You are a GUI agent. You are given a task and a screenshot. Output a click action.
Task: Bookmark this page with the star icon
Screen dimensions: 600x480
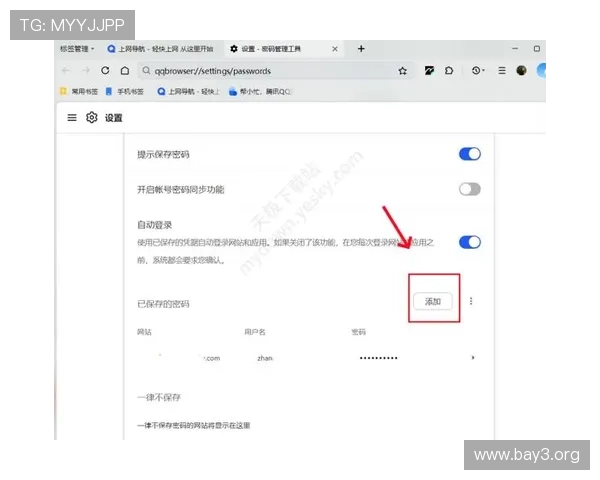click(x=402, y=71)
